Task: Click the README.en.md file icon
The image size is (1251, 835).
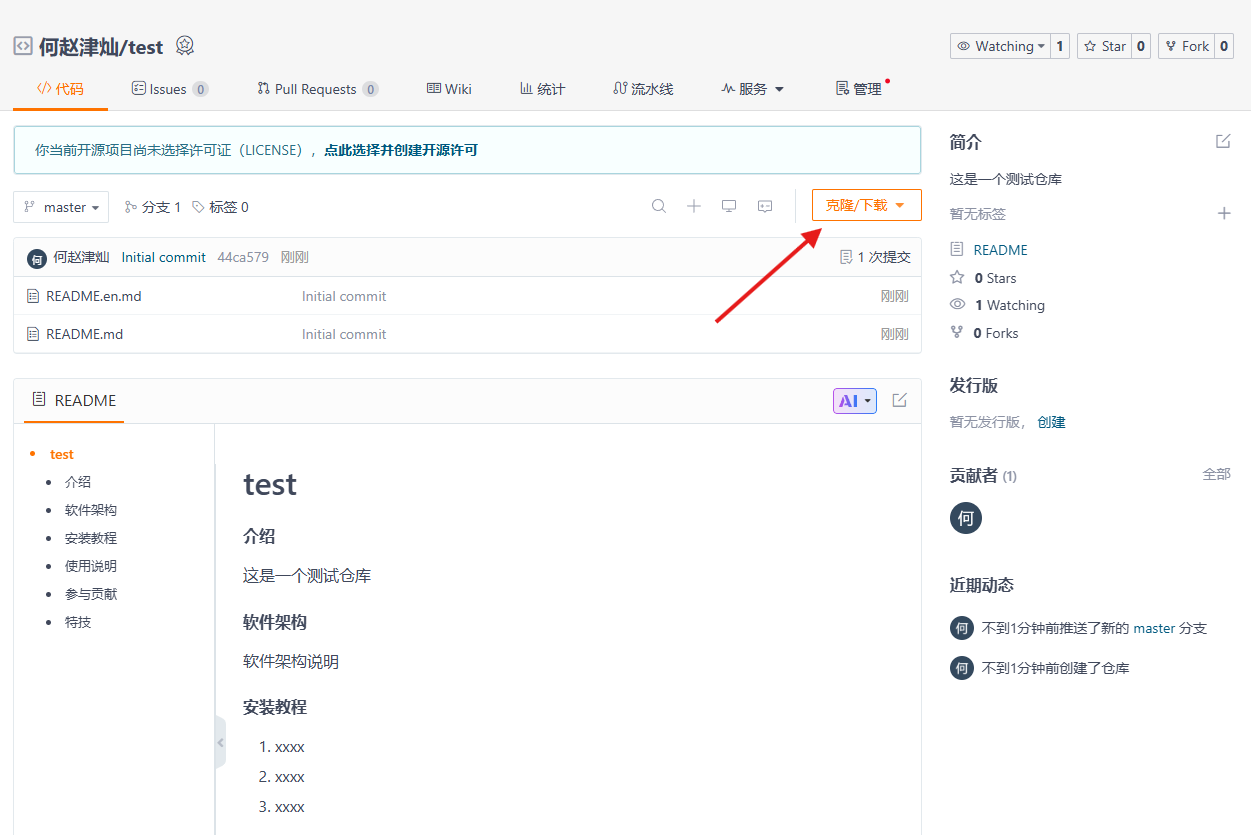Action: (x=33, y=296)
